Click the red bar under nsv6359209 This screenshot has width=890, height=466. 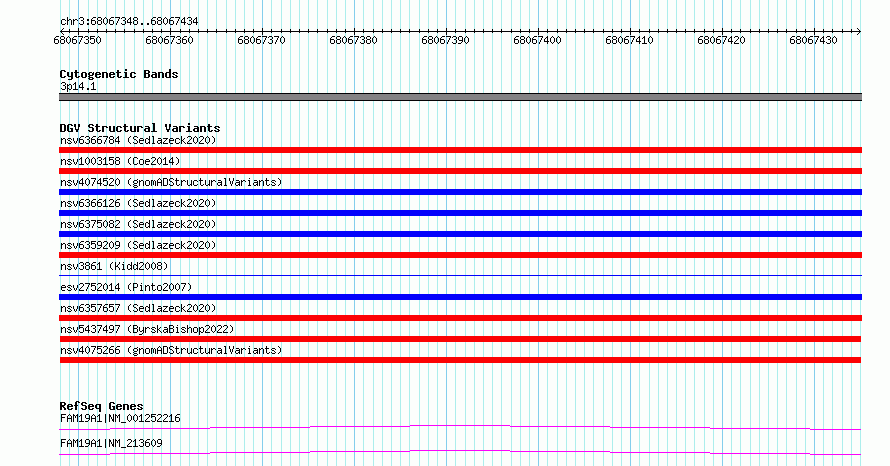click(460, 255)
